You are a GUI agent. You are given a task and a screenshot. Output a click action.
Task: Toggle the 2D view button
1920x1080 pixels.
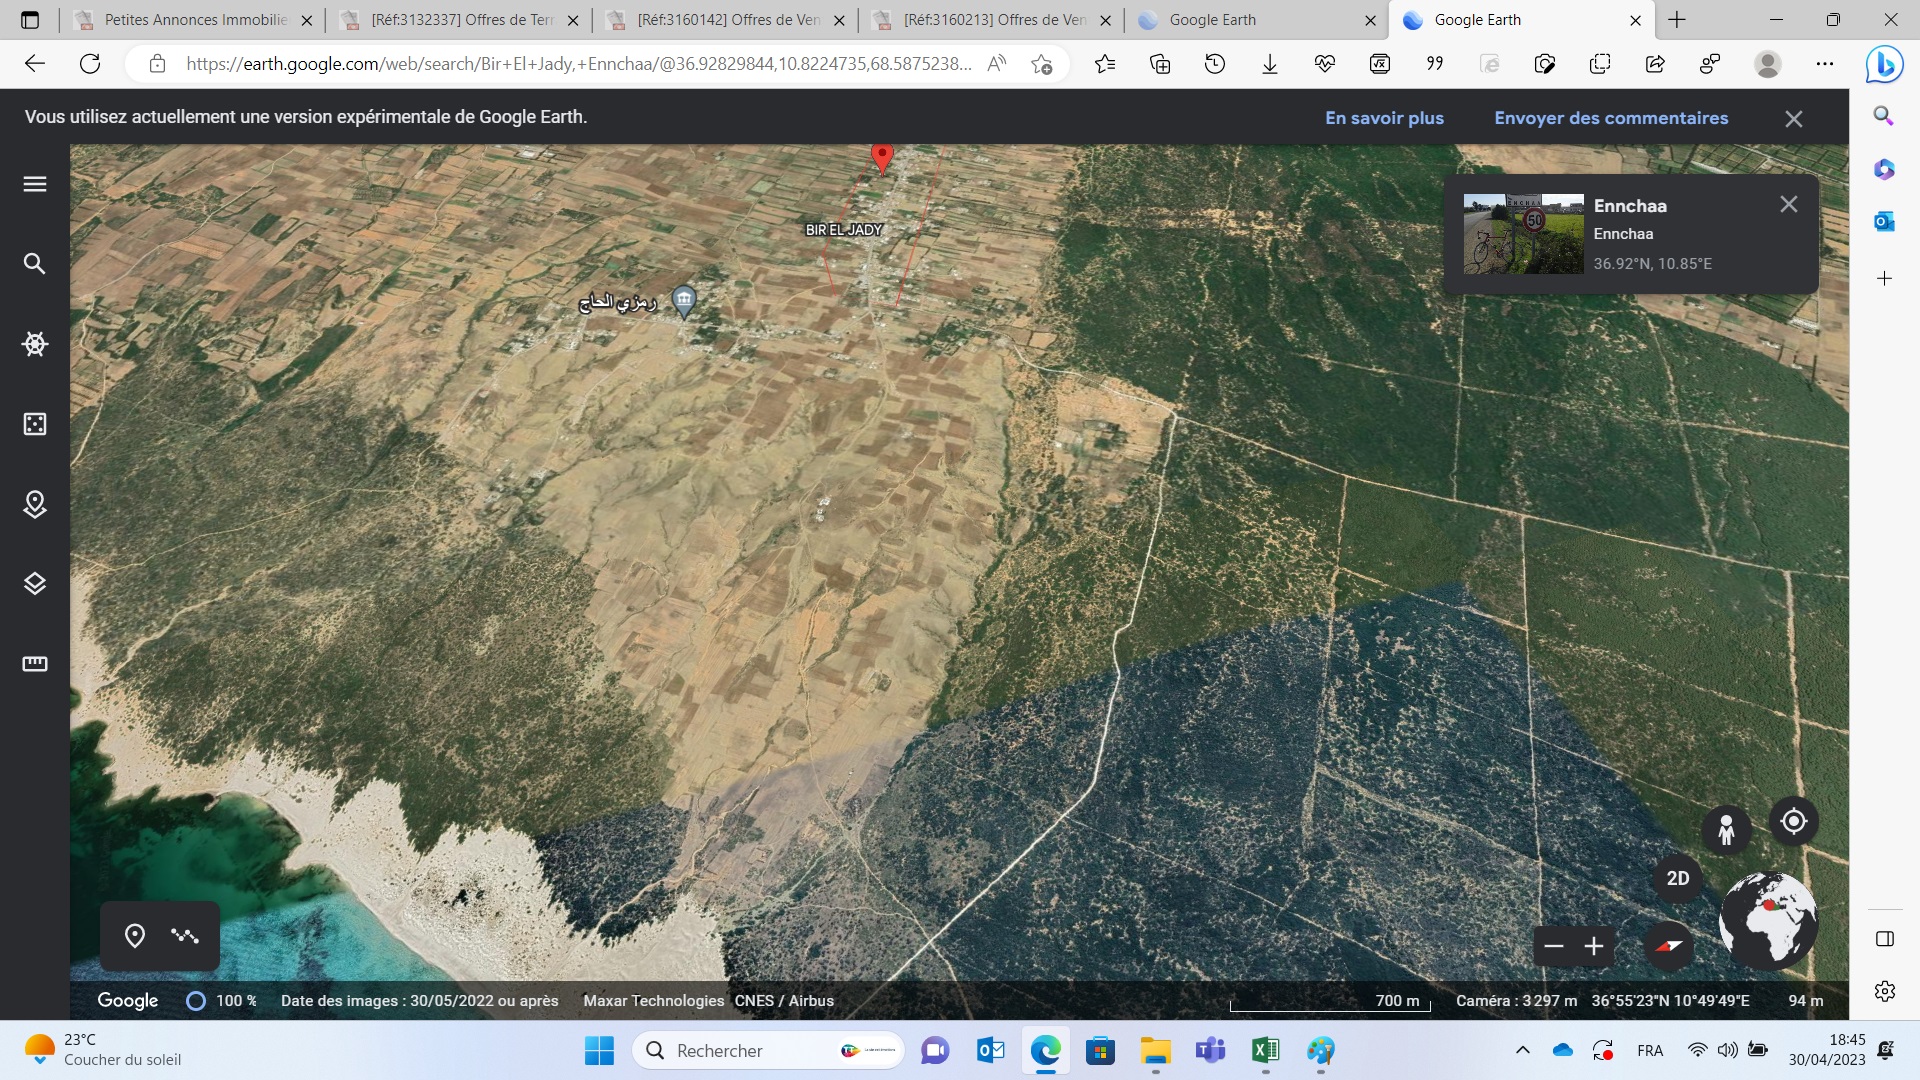point(1678,878)
